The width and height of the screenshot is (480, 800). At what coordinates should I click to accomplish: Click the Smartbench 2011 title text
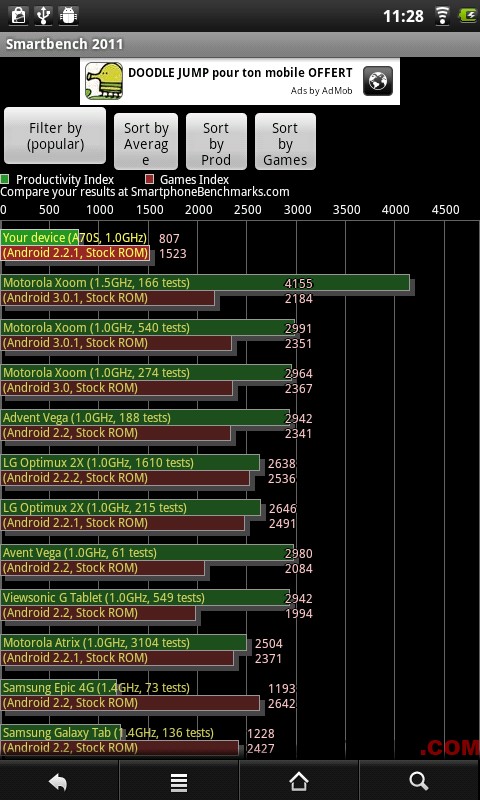[x=64, y=44]
